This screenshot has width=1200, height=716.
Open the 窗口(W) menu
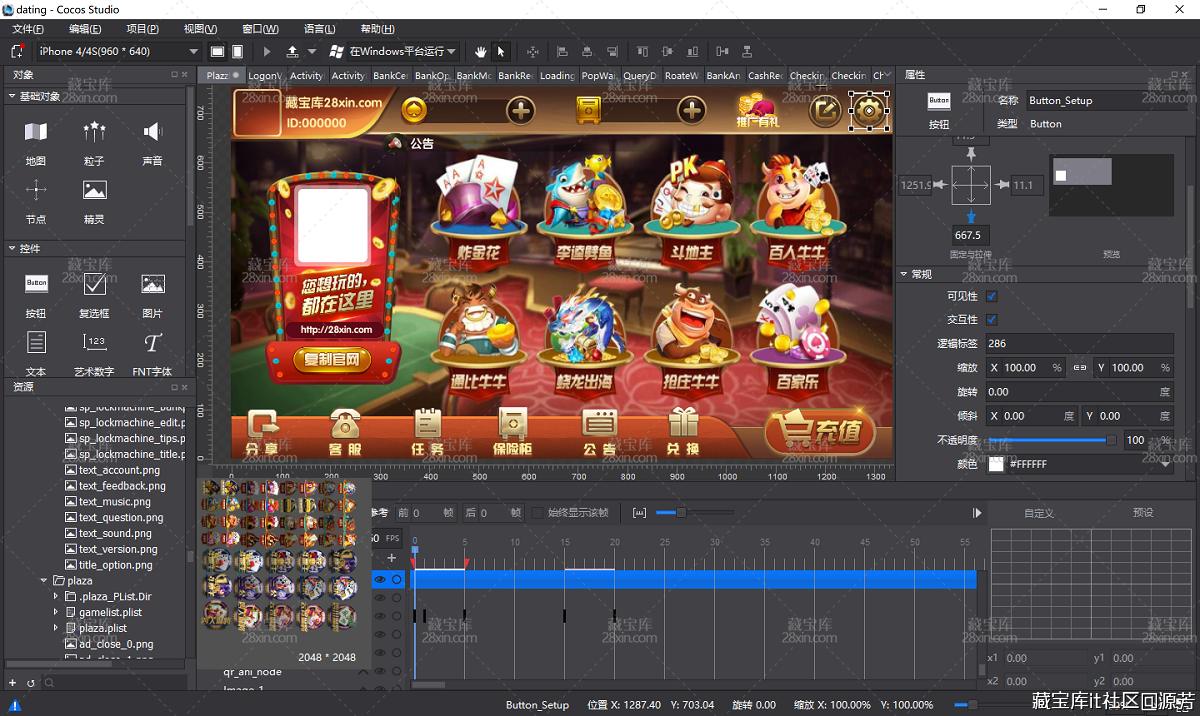260,29
